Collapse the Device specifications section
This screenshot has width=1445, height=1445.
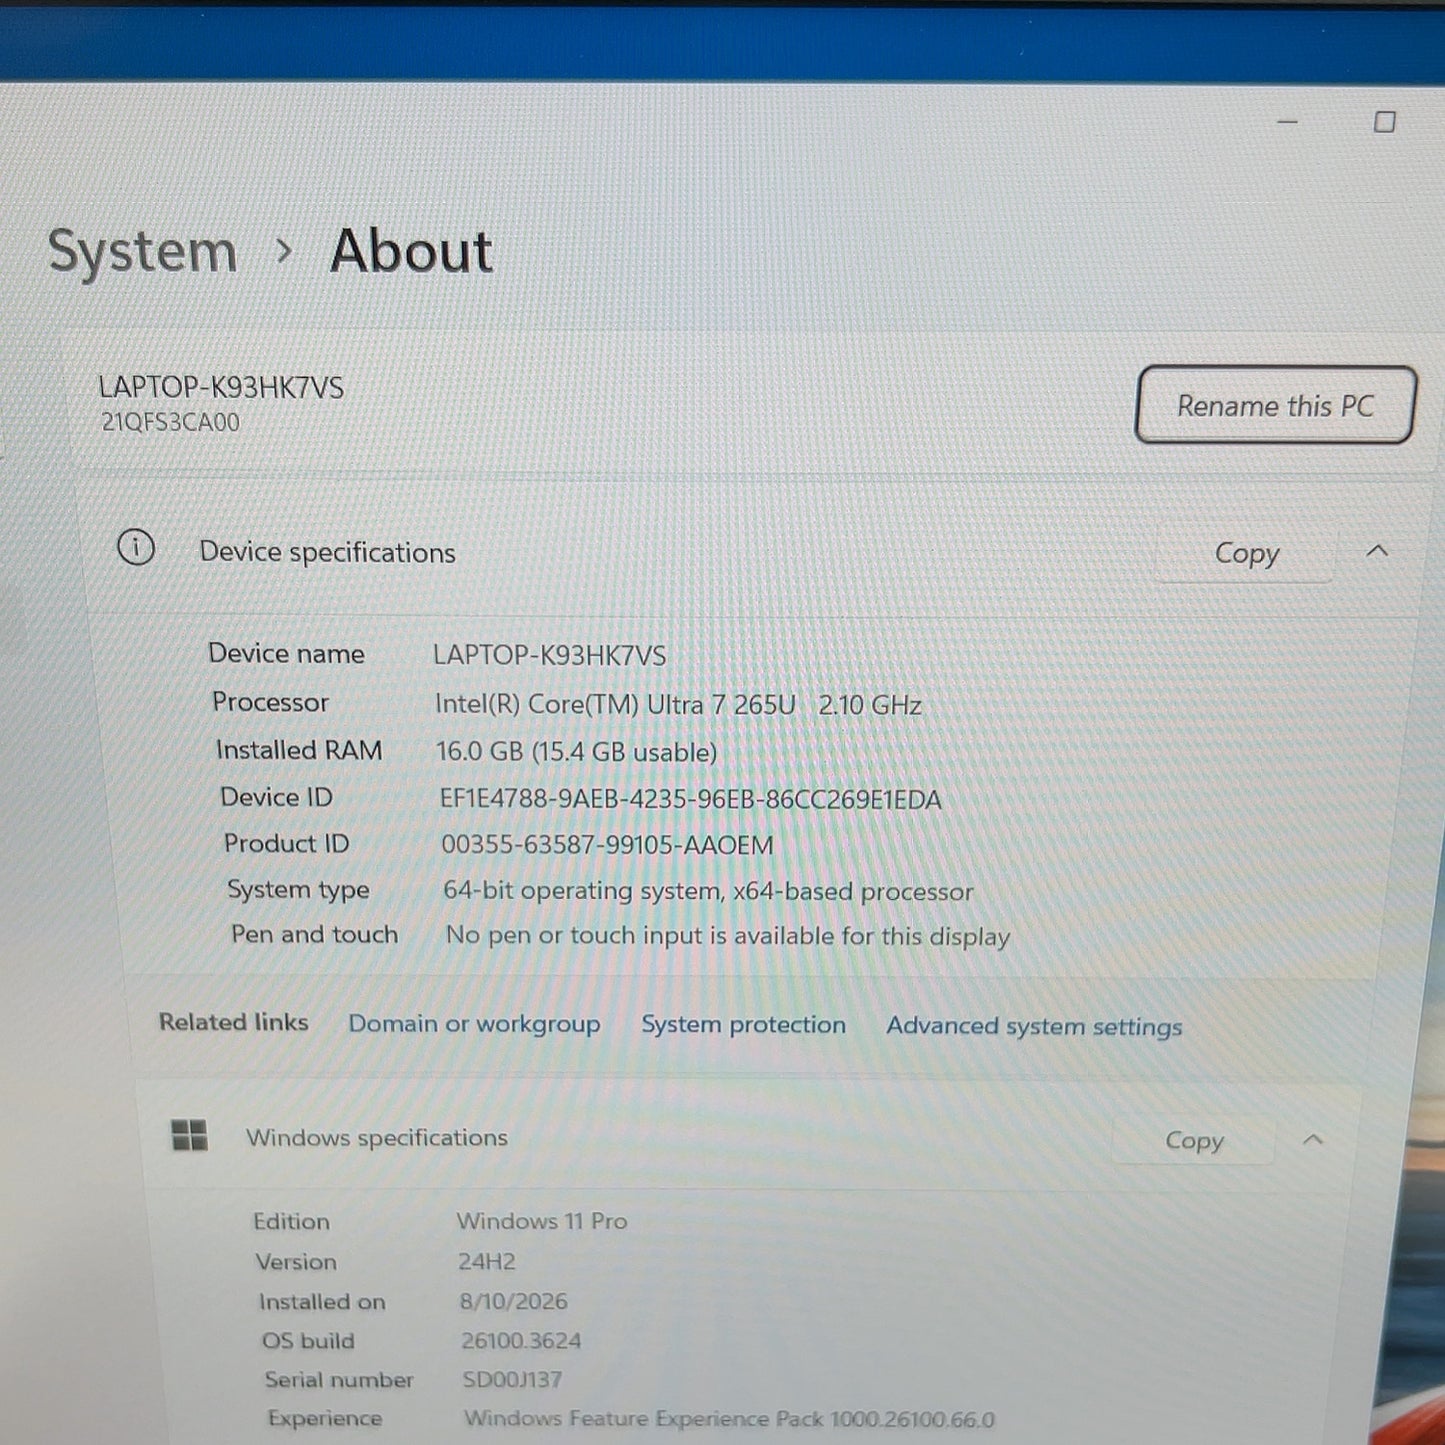click(1377, 551)
